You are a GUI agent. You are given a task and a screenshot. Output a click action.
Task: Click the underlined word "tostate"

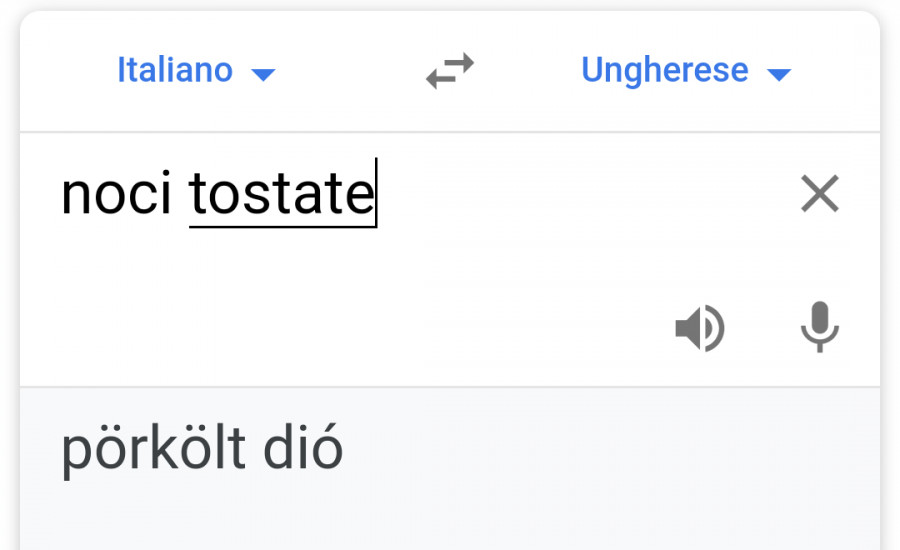click(281, 194)
